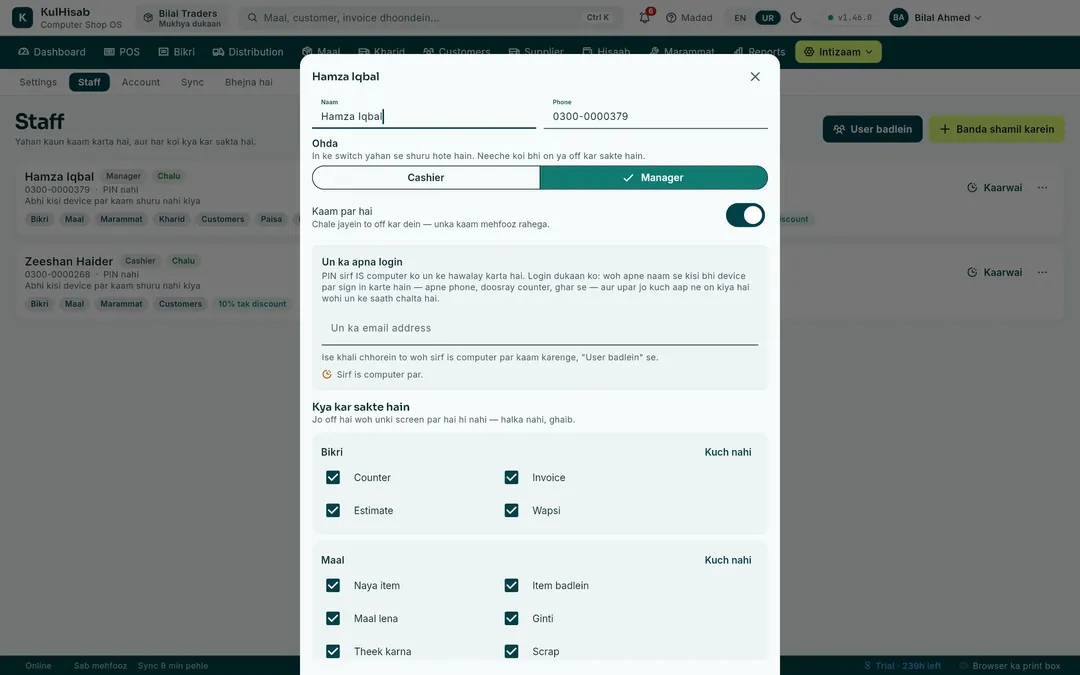This screenshot has width=1080, height=675.
Task: Click Browser ka print box status
Action: (x=1010, y=665)
